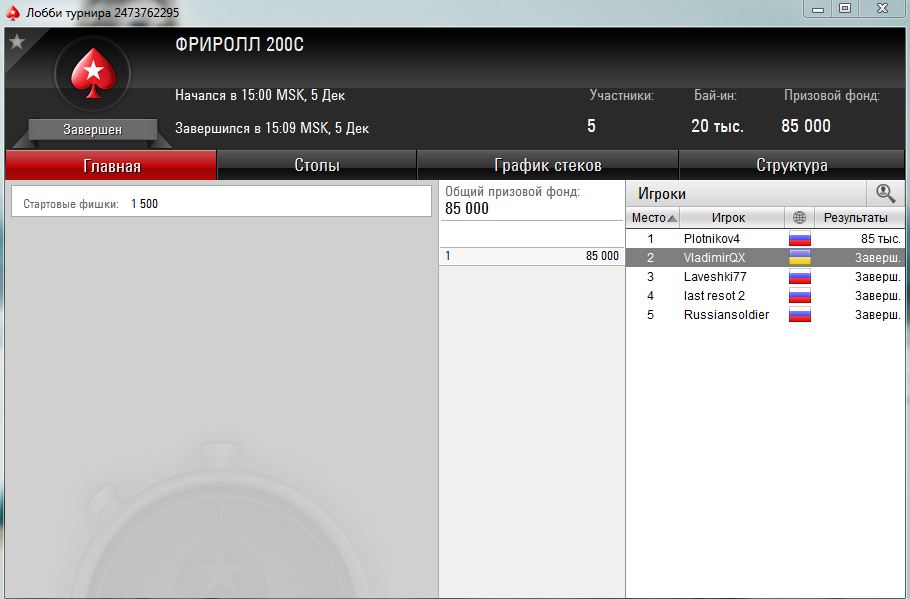
Task: Select the player row Laveshki77
Action: coord(765,277)
